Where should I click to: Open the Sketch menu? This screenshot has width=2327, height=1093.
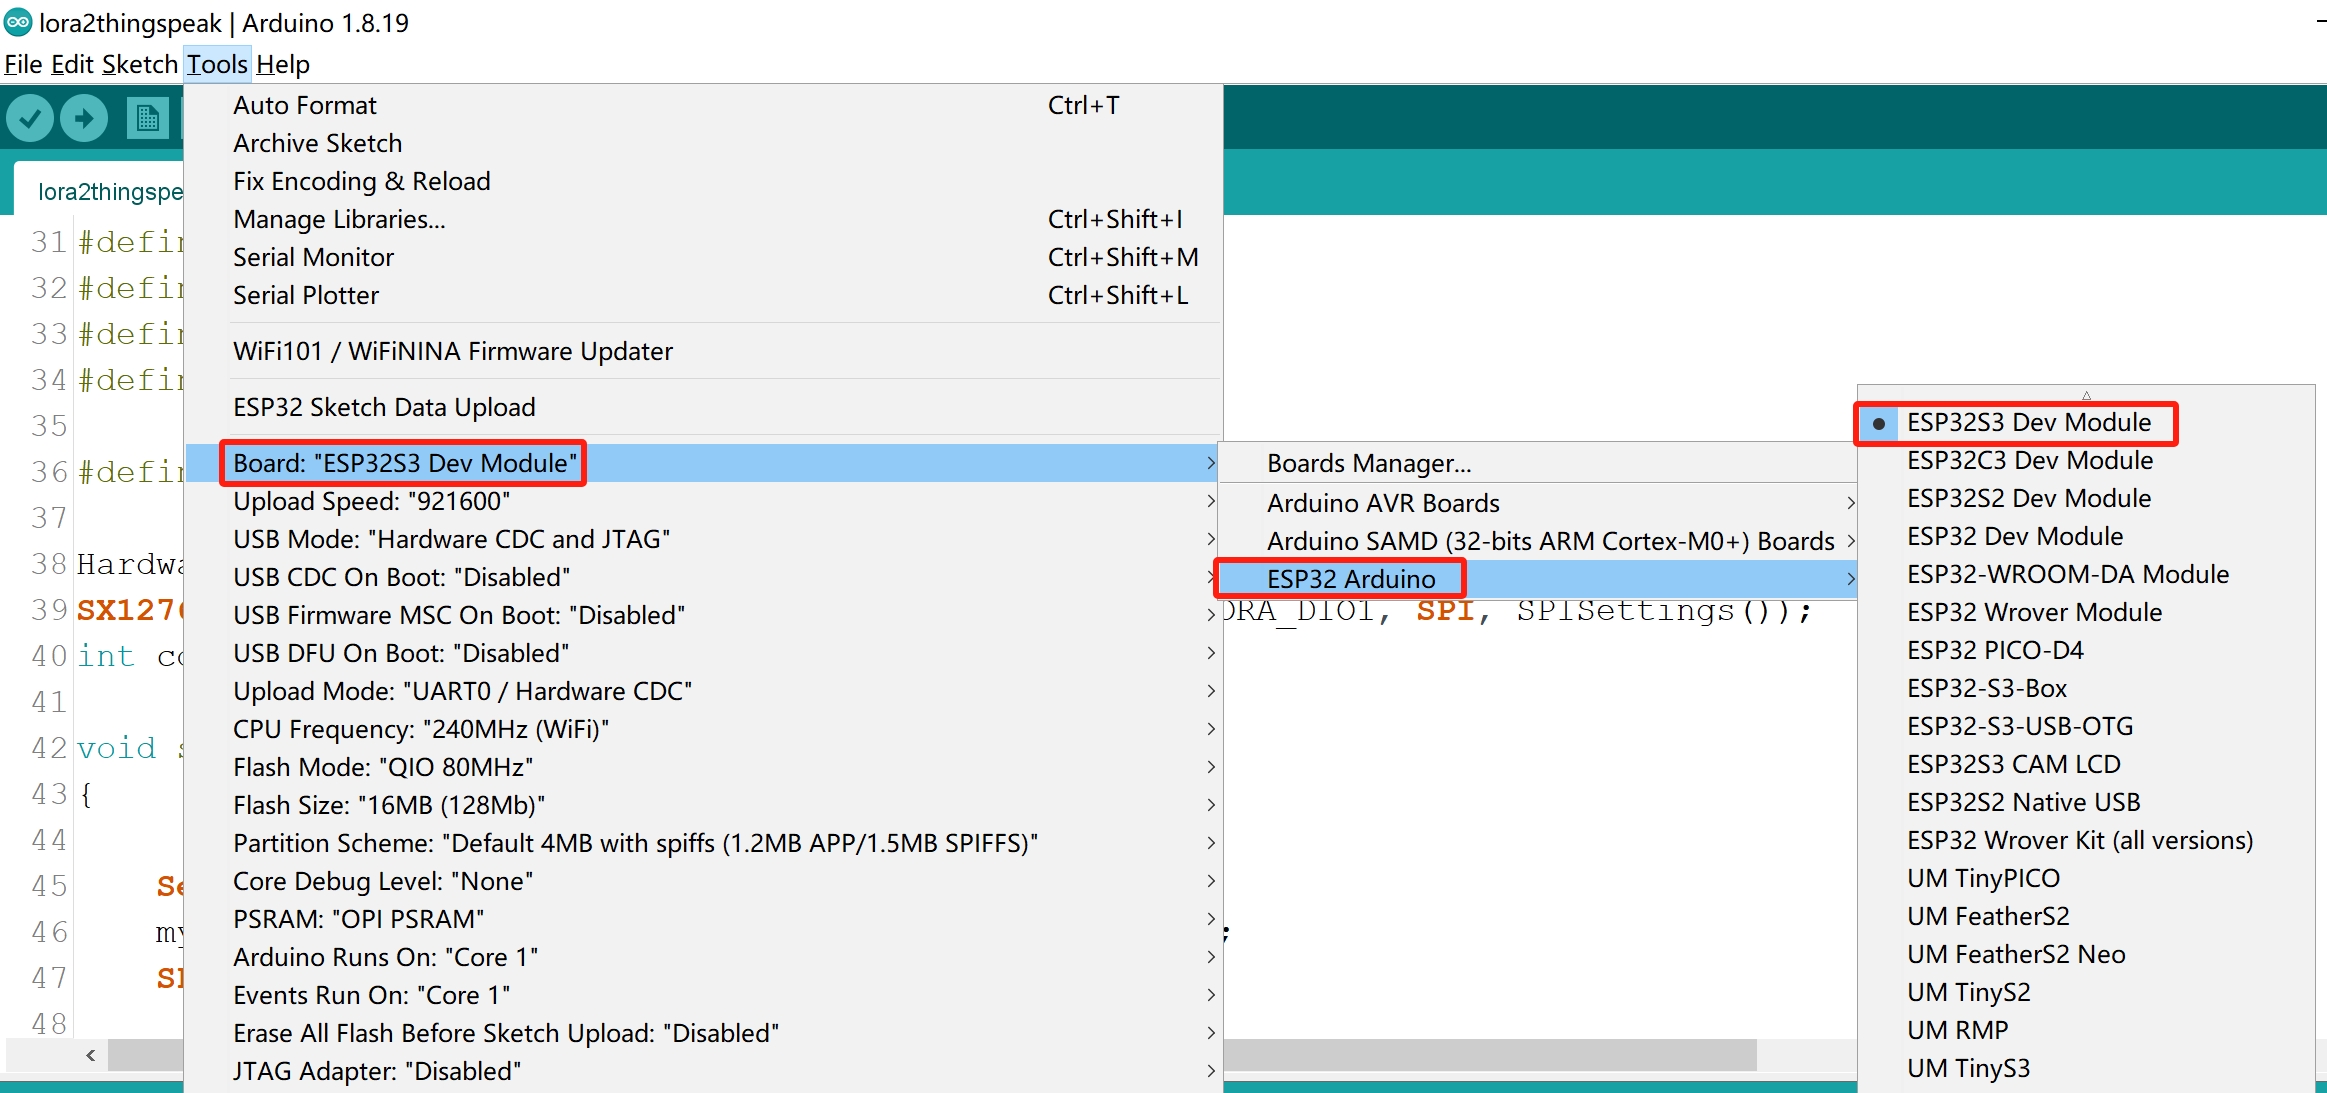[140, 64]
